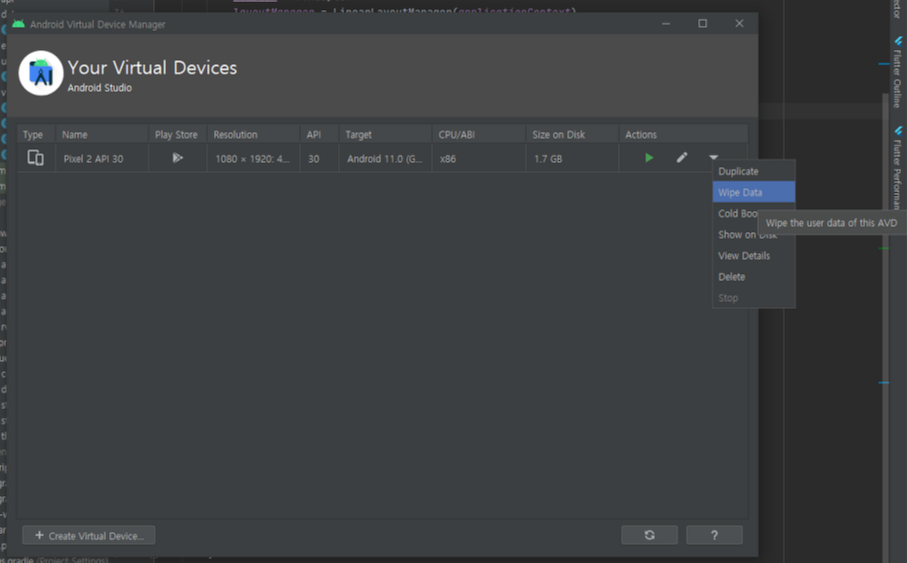The image size is (907, 563).
Task: Select Wipe Data menu entry
Action: (754, 192)
